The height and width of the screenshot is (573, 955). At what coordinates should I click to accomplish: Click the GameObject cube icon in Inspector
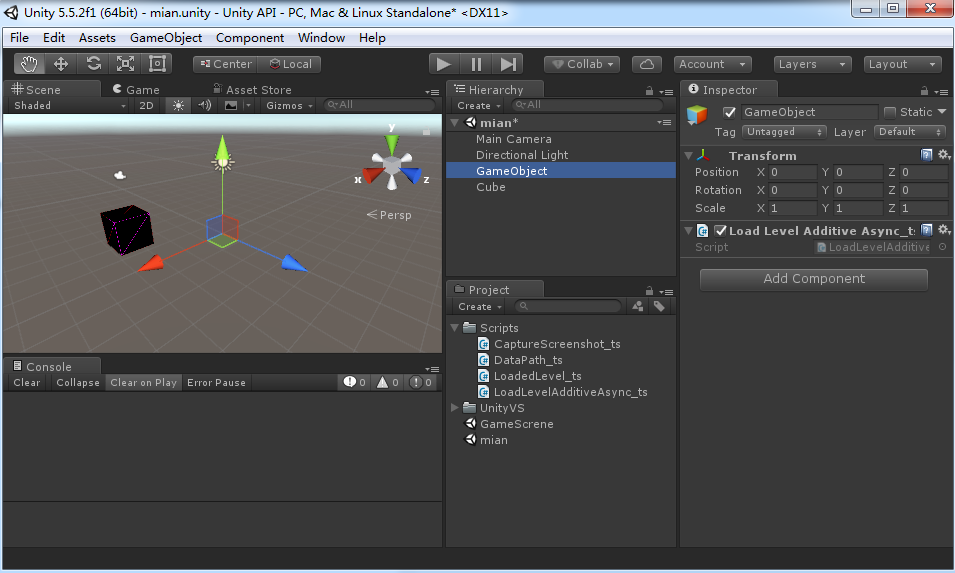697,114
